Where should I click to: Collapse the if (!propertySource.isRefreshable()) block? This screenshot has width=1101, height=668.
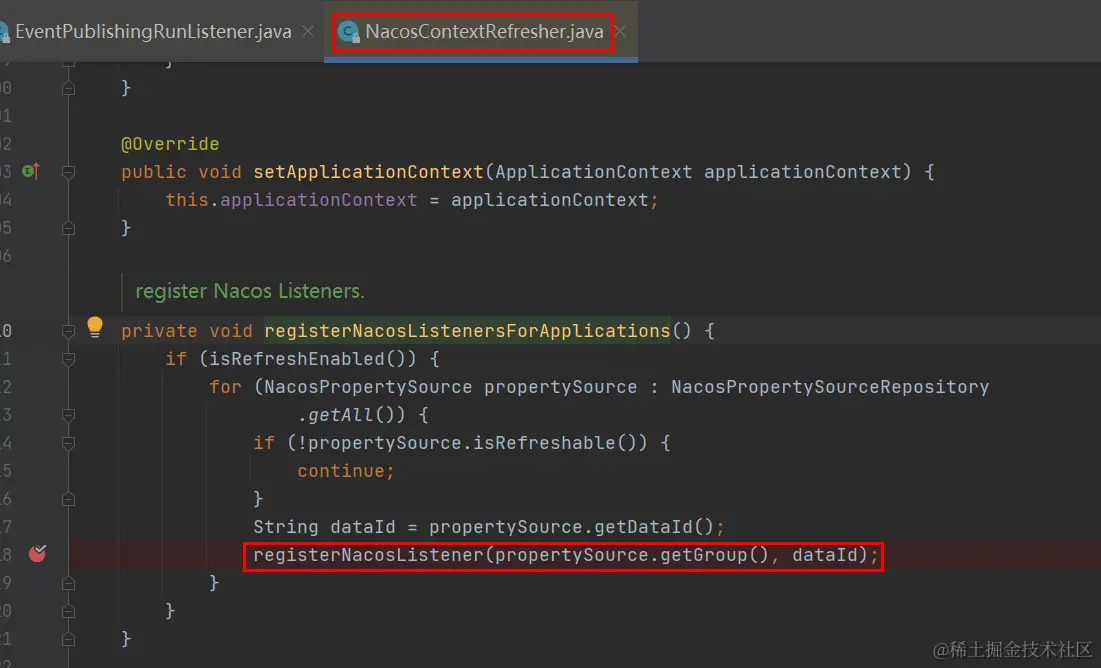click(68, 443)
